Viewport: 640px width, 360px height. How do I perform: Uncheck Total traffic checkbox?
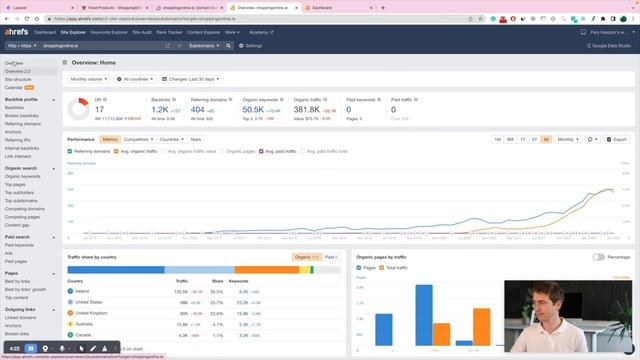pyautogui.click(x=382, y=267)
